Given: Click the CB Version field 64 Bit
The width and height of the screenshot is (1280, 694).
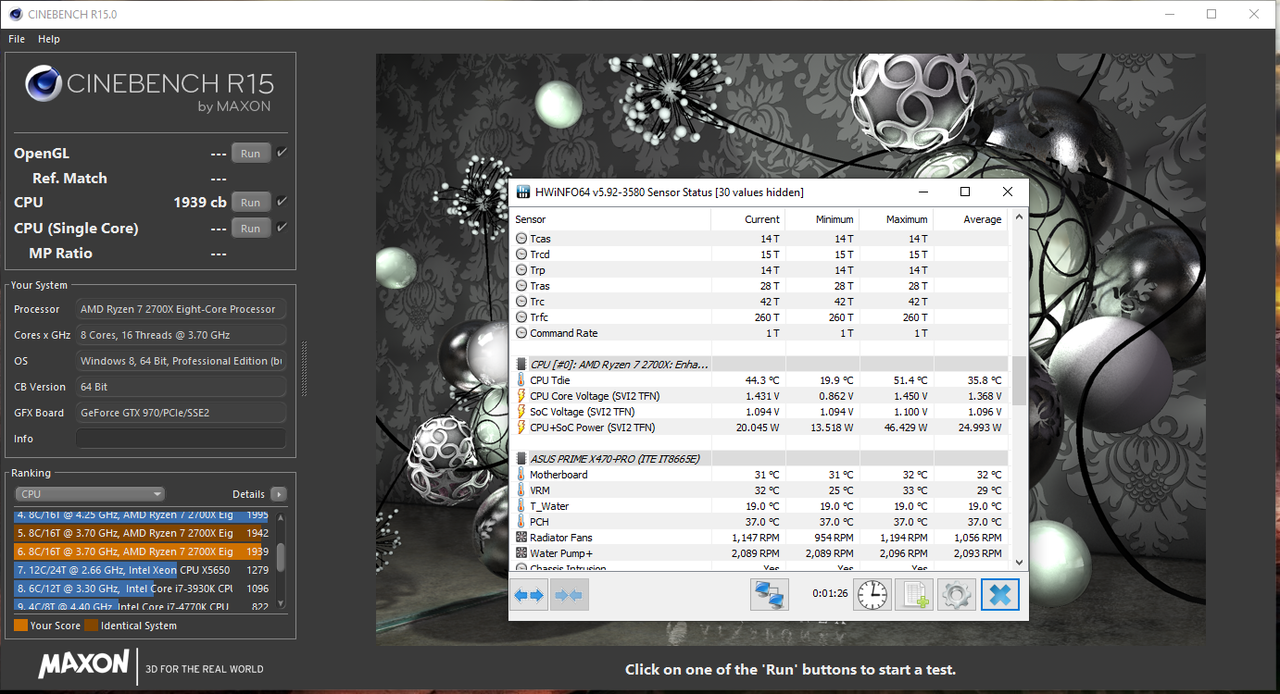Looking at the screenshot, I should click(181, 387).
